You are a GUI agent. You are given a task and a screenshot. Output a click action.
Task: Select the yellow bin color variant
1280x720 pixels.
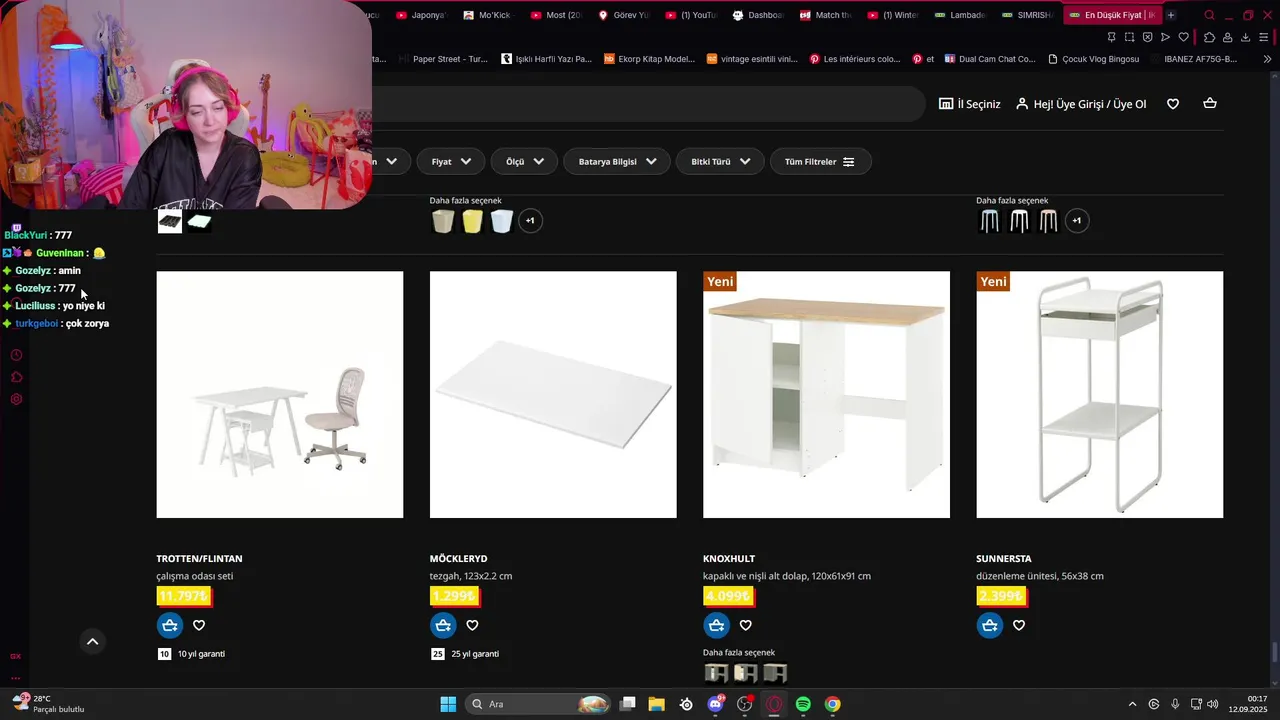pos(472,221)
